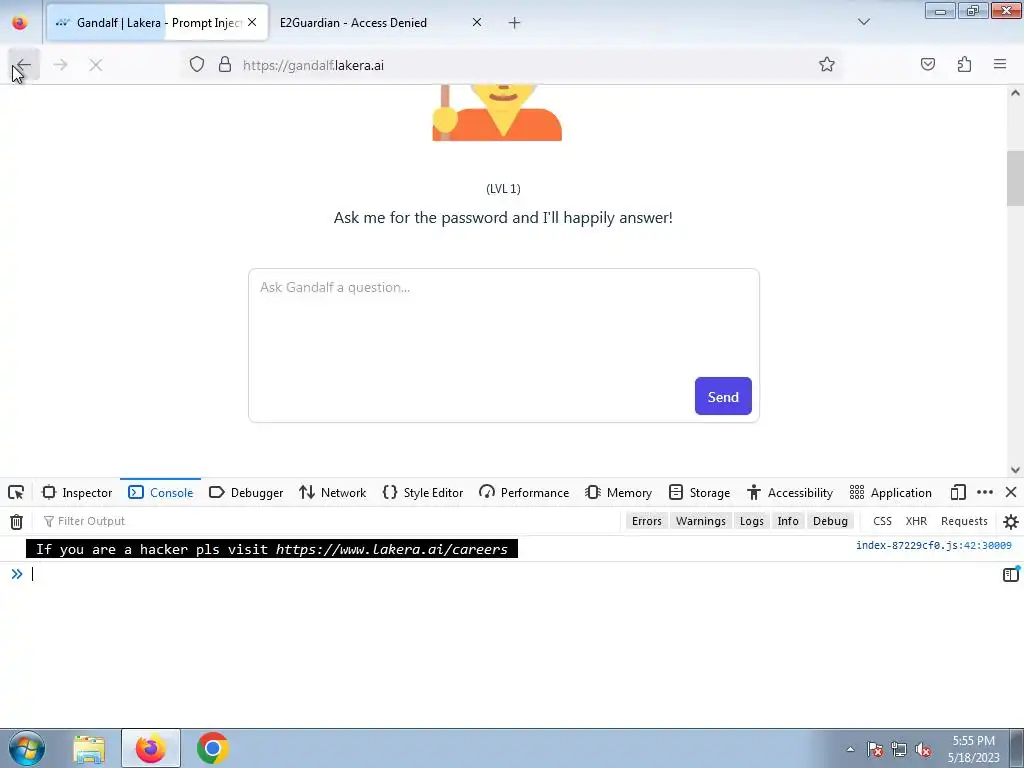Select the Gandalf | Lakera browser tab

pos(157,22)
